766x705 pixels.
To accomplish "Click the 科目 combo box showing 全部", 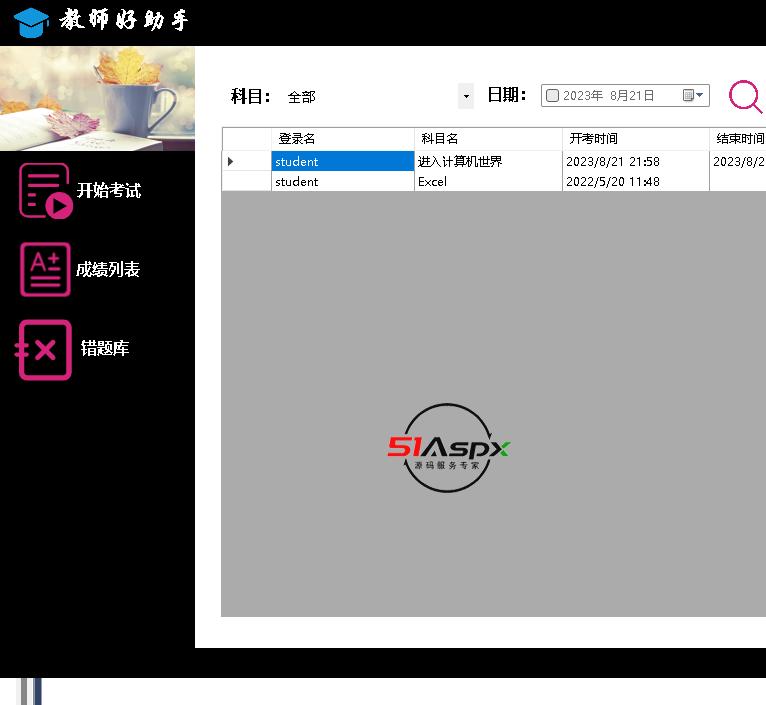I will (x=379, y=96).
